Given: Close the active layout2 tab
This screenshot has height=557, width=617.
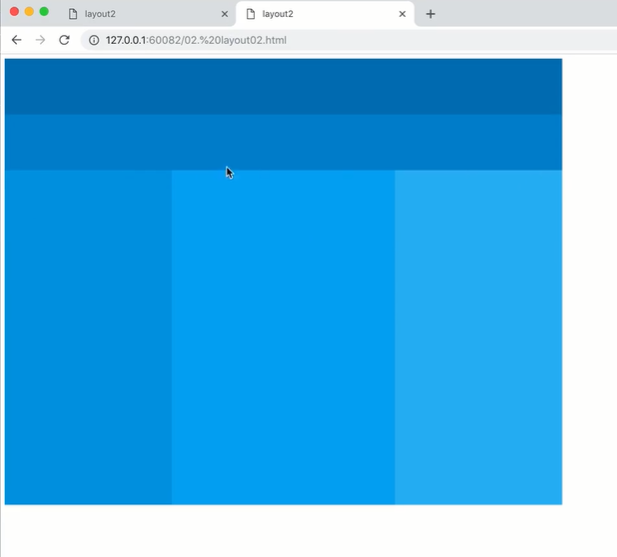Looking at the screenshot, I should point(402,14).
